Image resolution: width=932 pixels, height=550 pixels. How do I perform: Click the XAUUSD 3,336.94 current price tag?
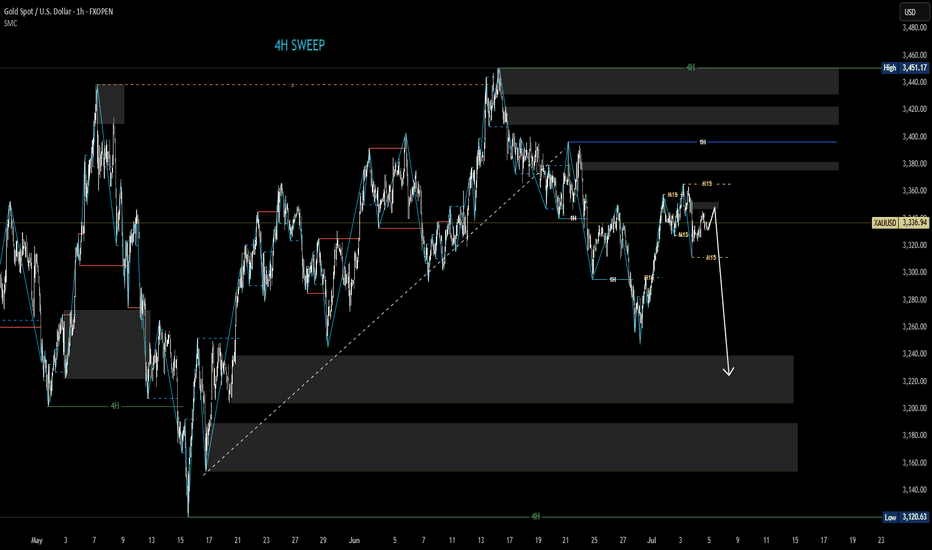pos(900,223)
